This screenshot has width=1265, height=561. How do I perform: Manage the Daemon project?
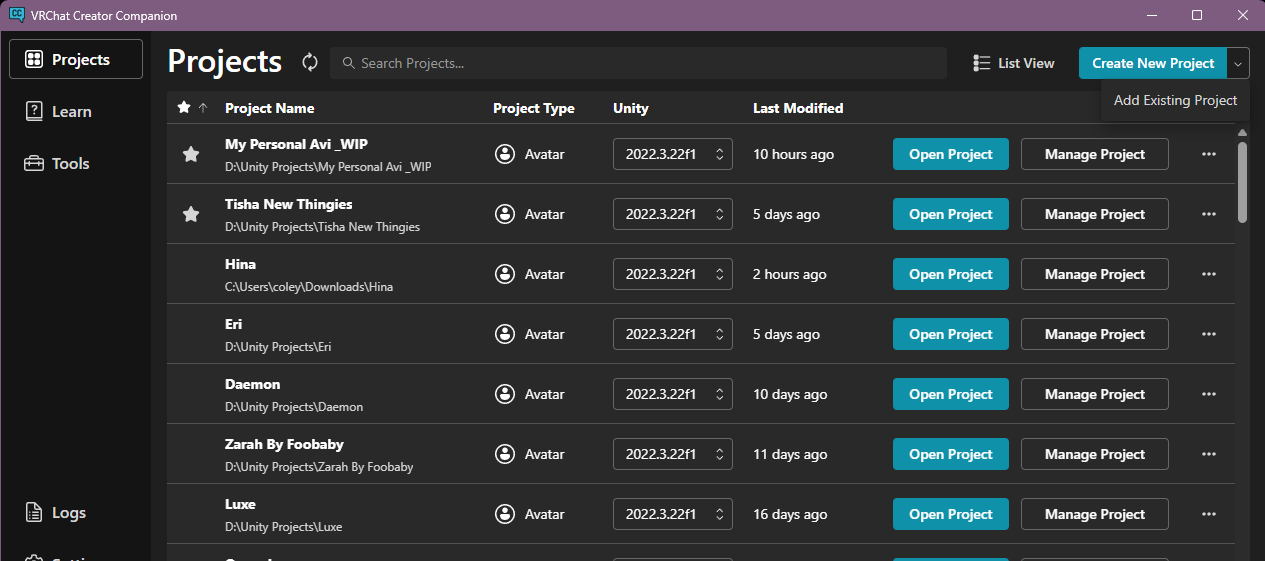pos(1094,394)
